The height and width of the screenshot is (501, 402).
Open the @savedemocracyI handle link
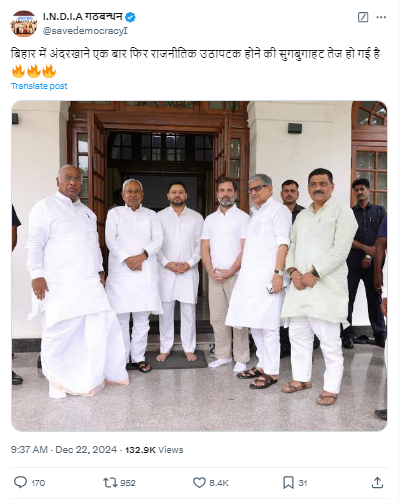[85, 31]
